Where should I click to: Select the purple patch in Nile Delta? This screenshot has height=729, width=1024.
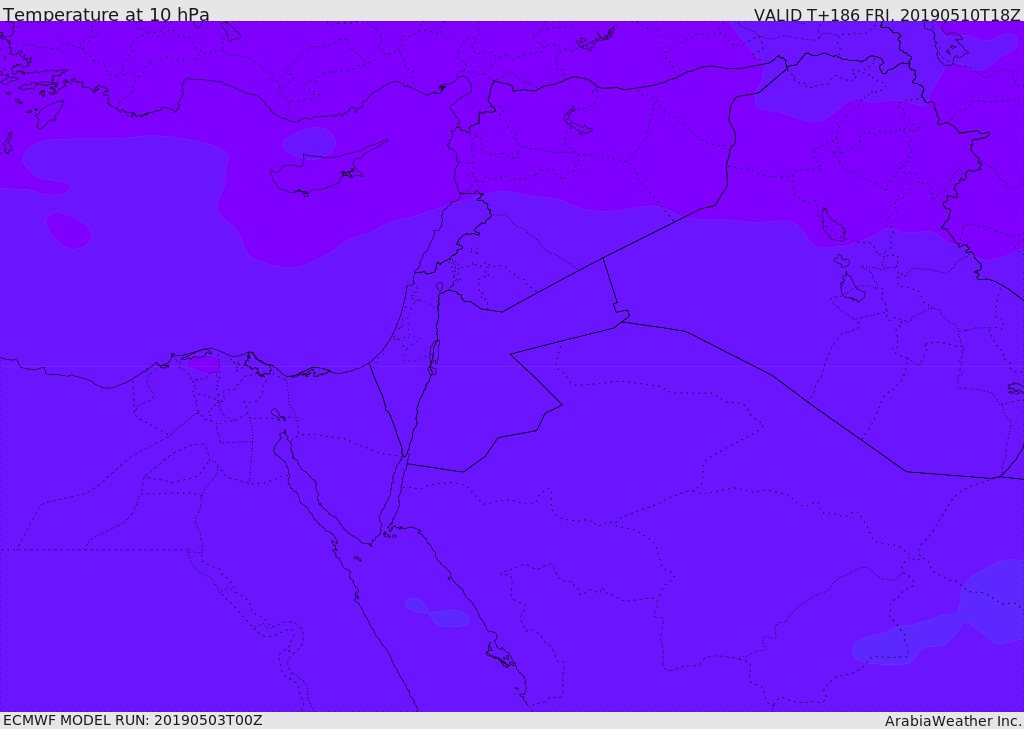204,363
